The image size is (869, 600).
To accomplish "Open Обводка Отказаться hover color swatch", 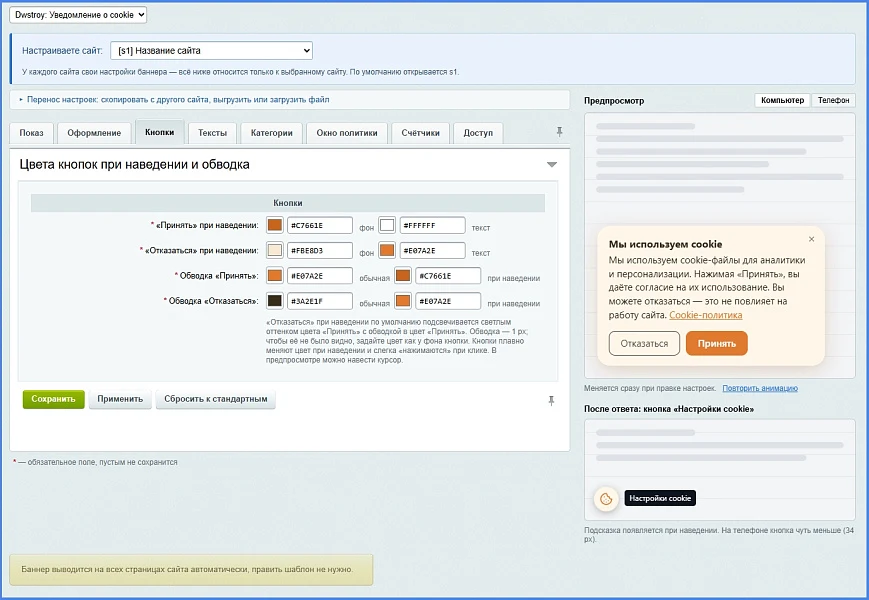I will pyautogui.click(x=403, y=301).
